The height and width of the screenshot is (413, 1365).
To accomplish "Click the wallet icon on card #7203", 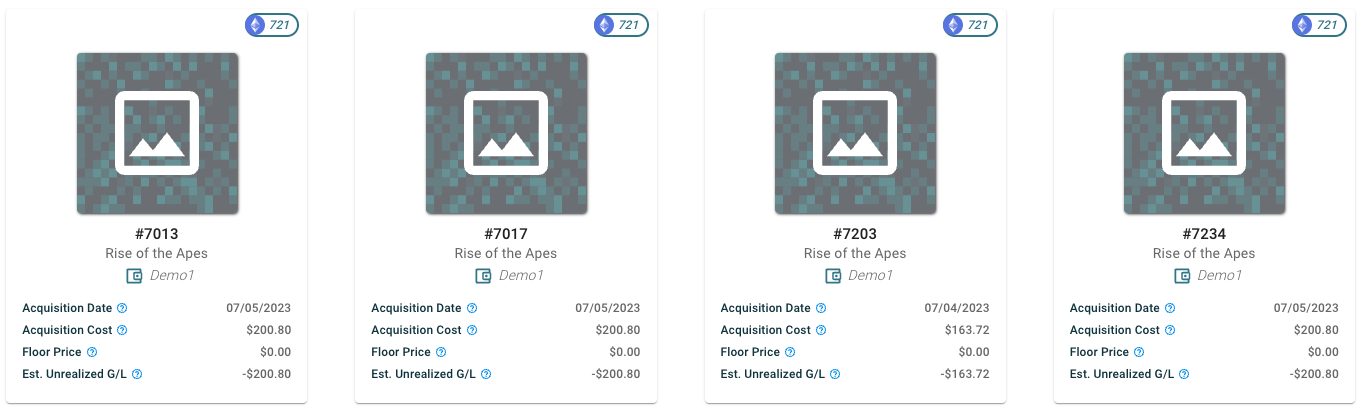I will click(x=833, y=276).
